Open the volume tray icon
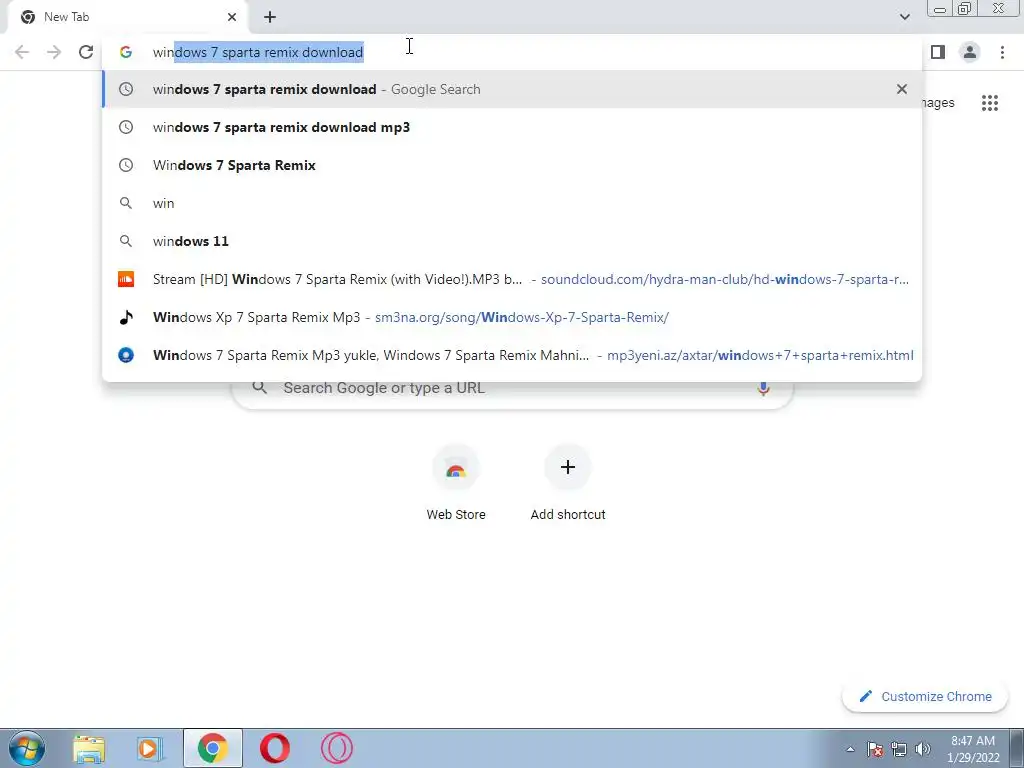 [923, 749]
